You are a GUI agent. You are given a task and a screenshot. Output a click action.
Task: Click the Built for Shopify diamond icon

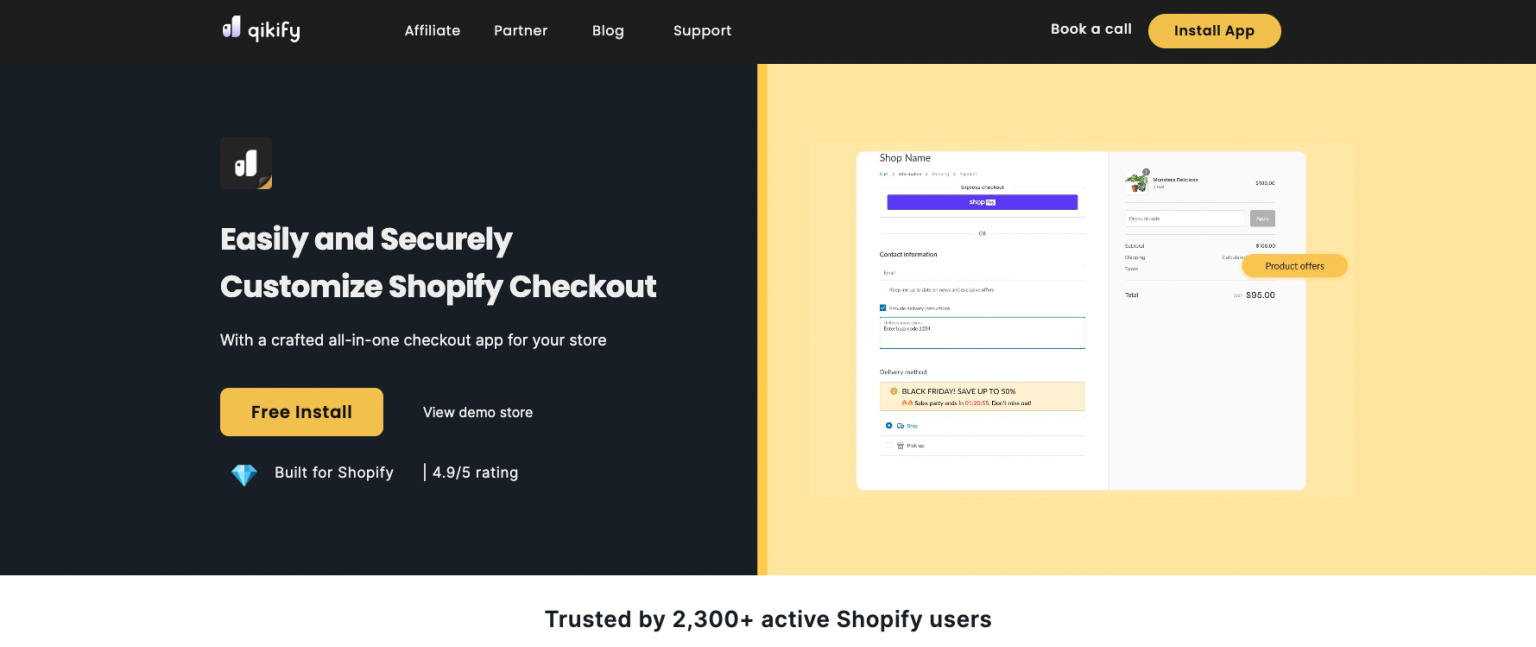pyautogui.click(x=243, y=472)
